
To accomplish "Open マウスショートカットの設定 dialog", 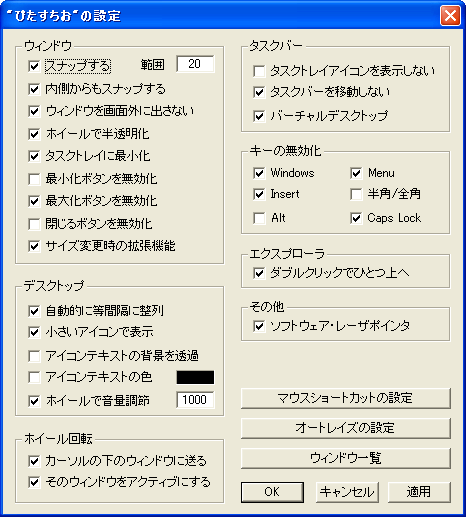I will pos(346,398).
